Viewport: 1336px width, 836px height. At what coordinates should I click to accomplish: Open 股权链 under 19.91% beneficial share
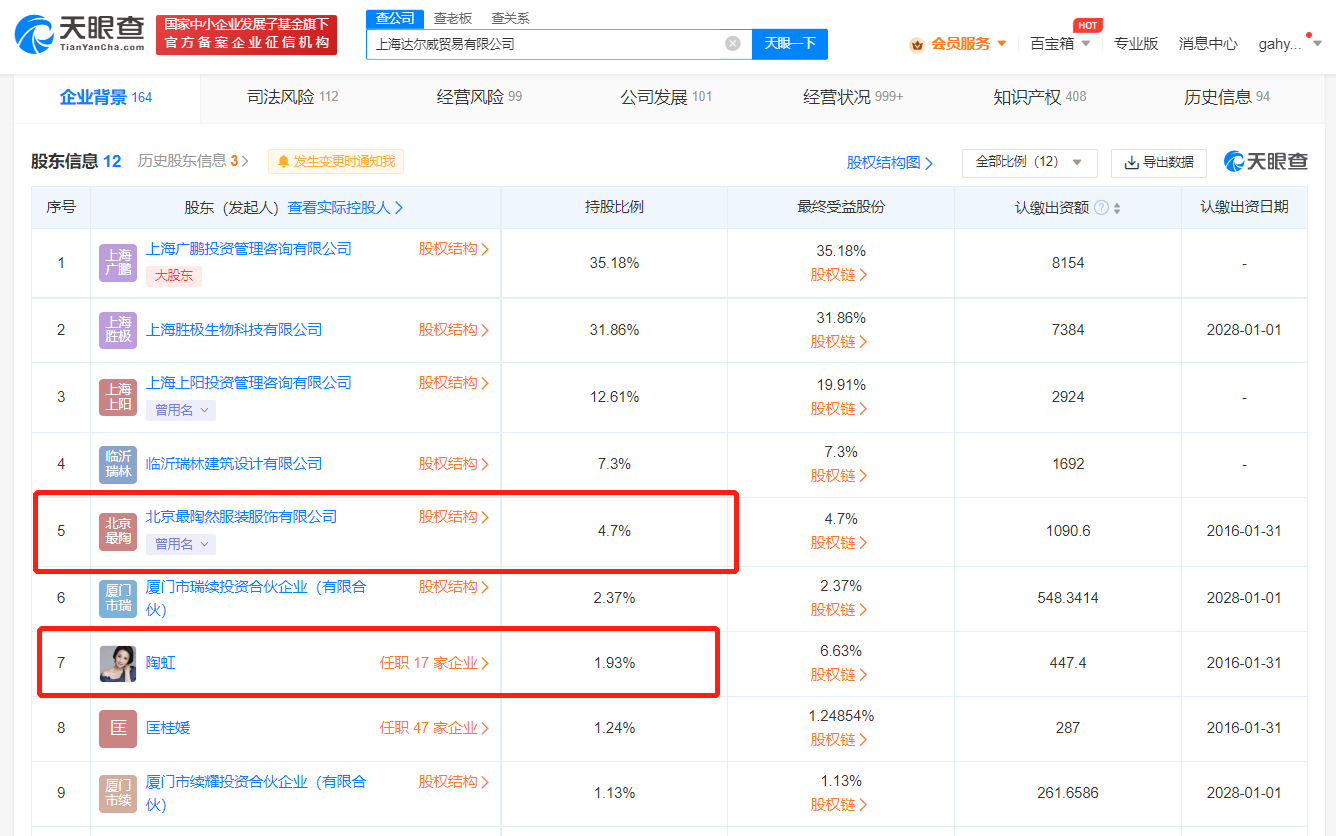point(839,408)
